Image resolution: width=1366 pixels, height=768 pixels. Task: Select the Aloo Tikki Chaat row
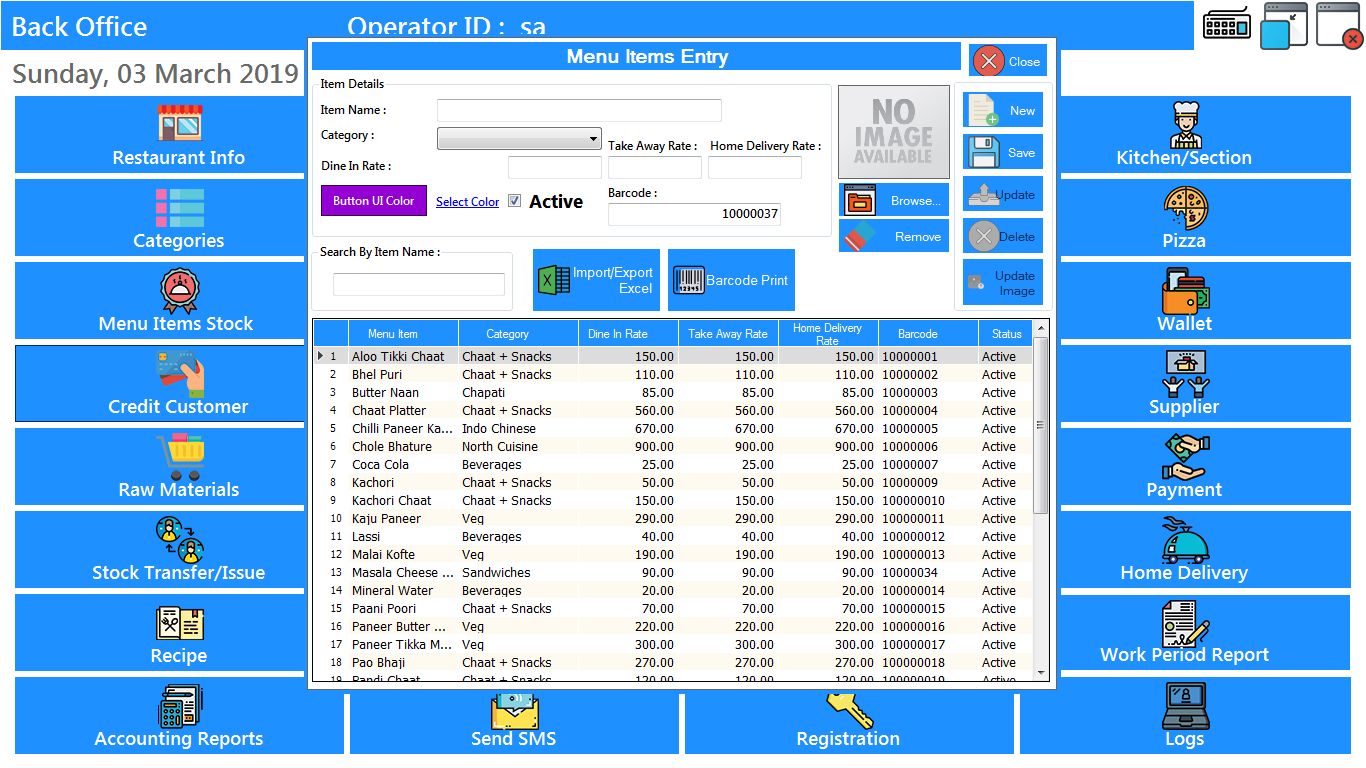point(673,356)
